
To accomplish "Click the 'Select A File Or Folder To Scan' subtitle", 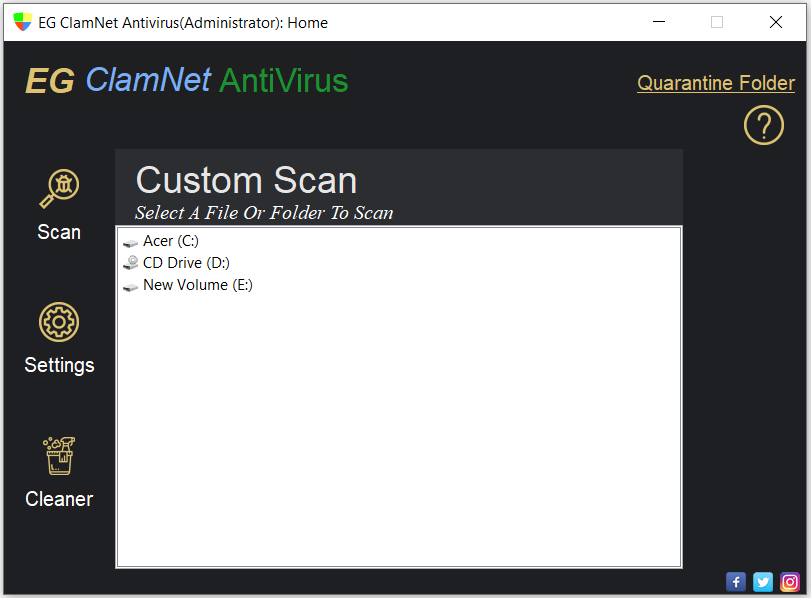I will point(264,213).
